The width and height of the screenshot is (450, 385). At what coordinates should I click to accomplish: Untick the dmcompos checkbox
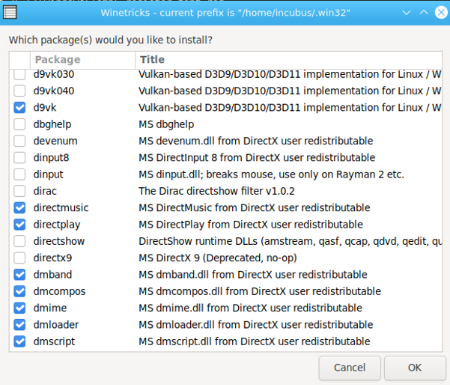pyautogui.click(x=20, y=291)
